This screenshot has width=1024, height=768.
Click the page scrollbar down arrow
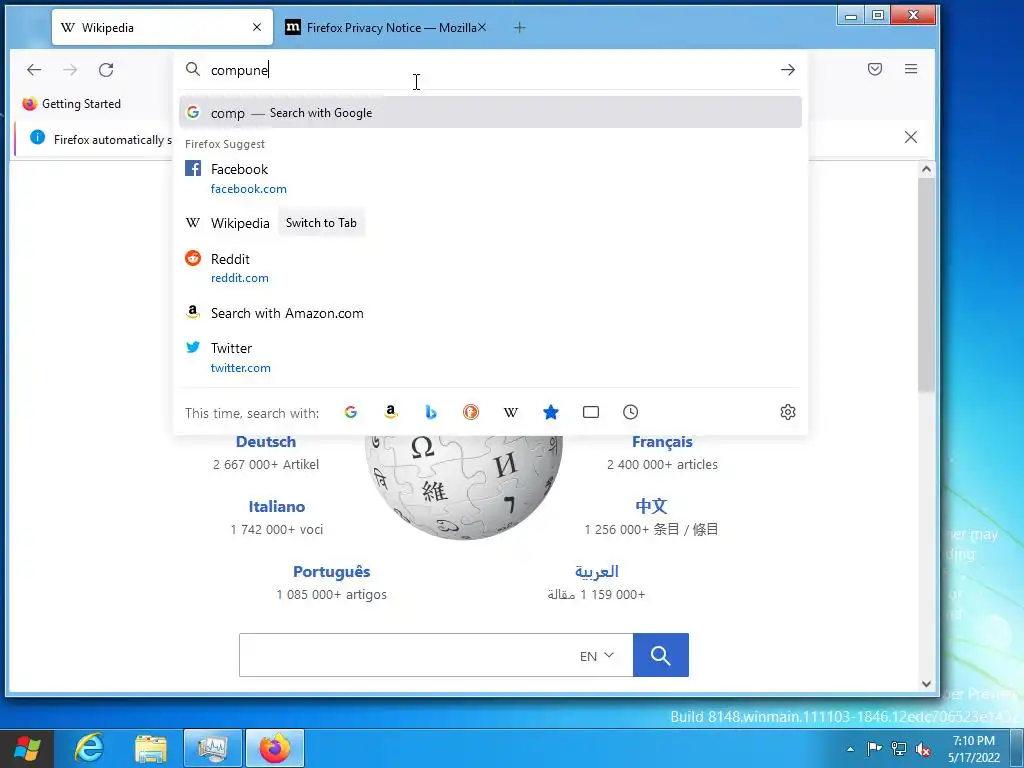click(926, 684)
